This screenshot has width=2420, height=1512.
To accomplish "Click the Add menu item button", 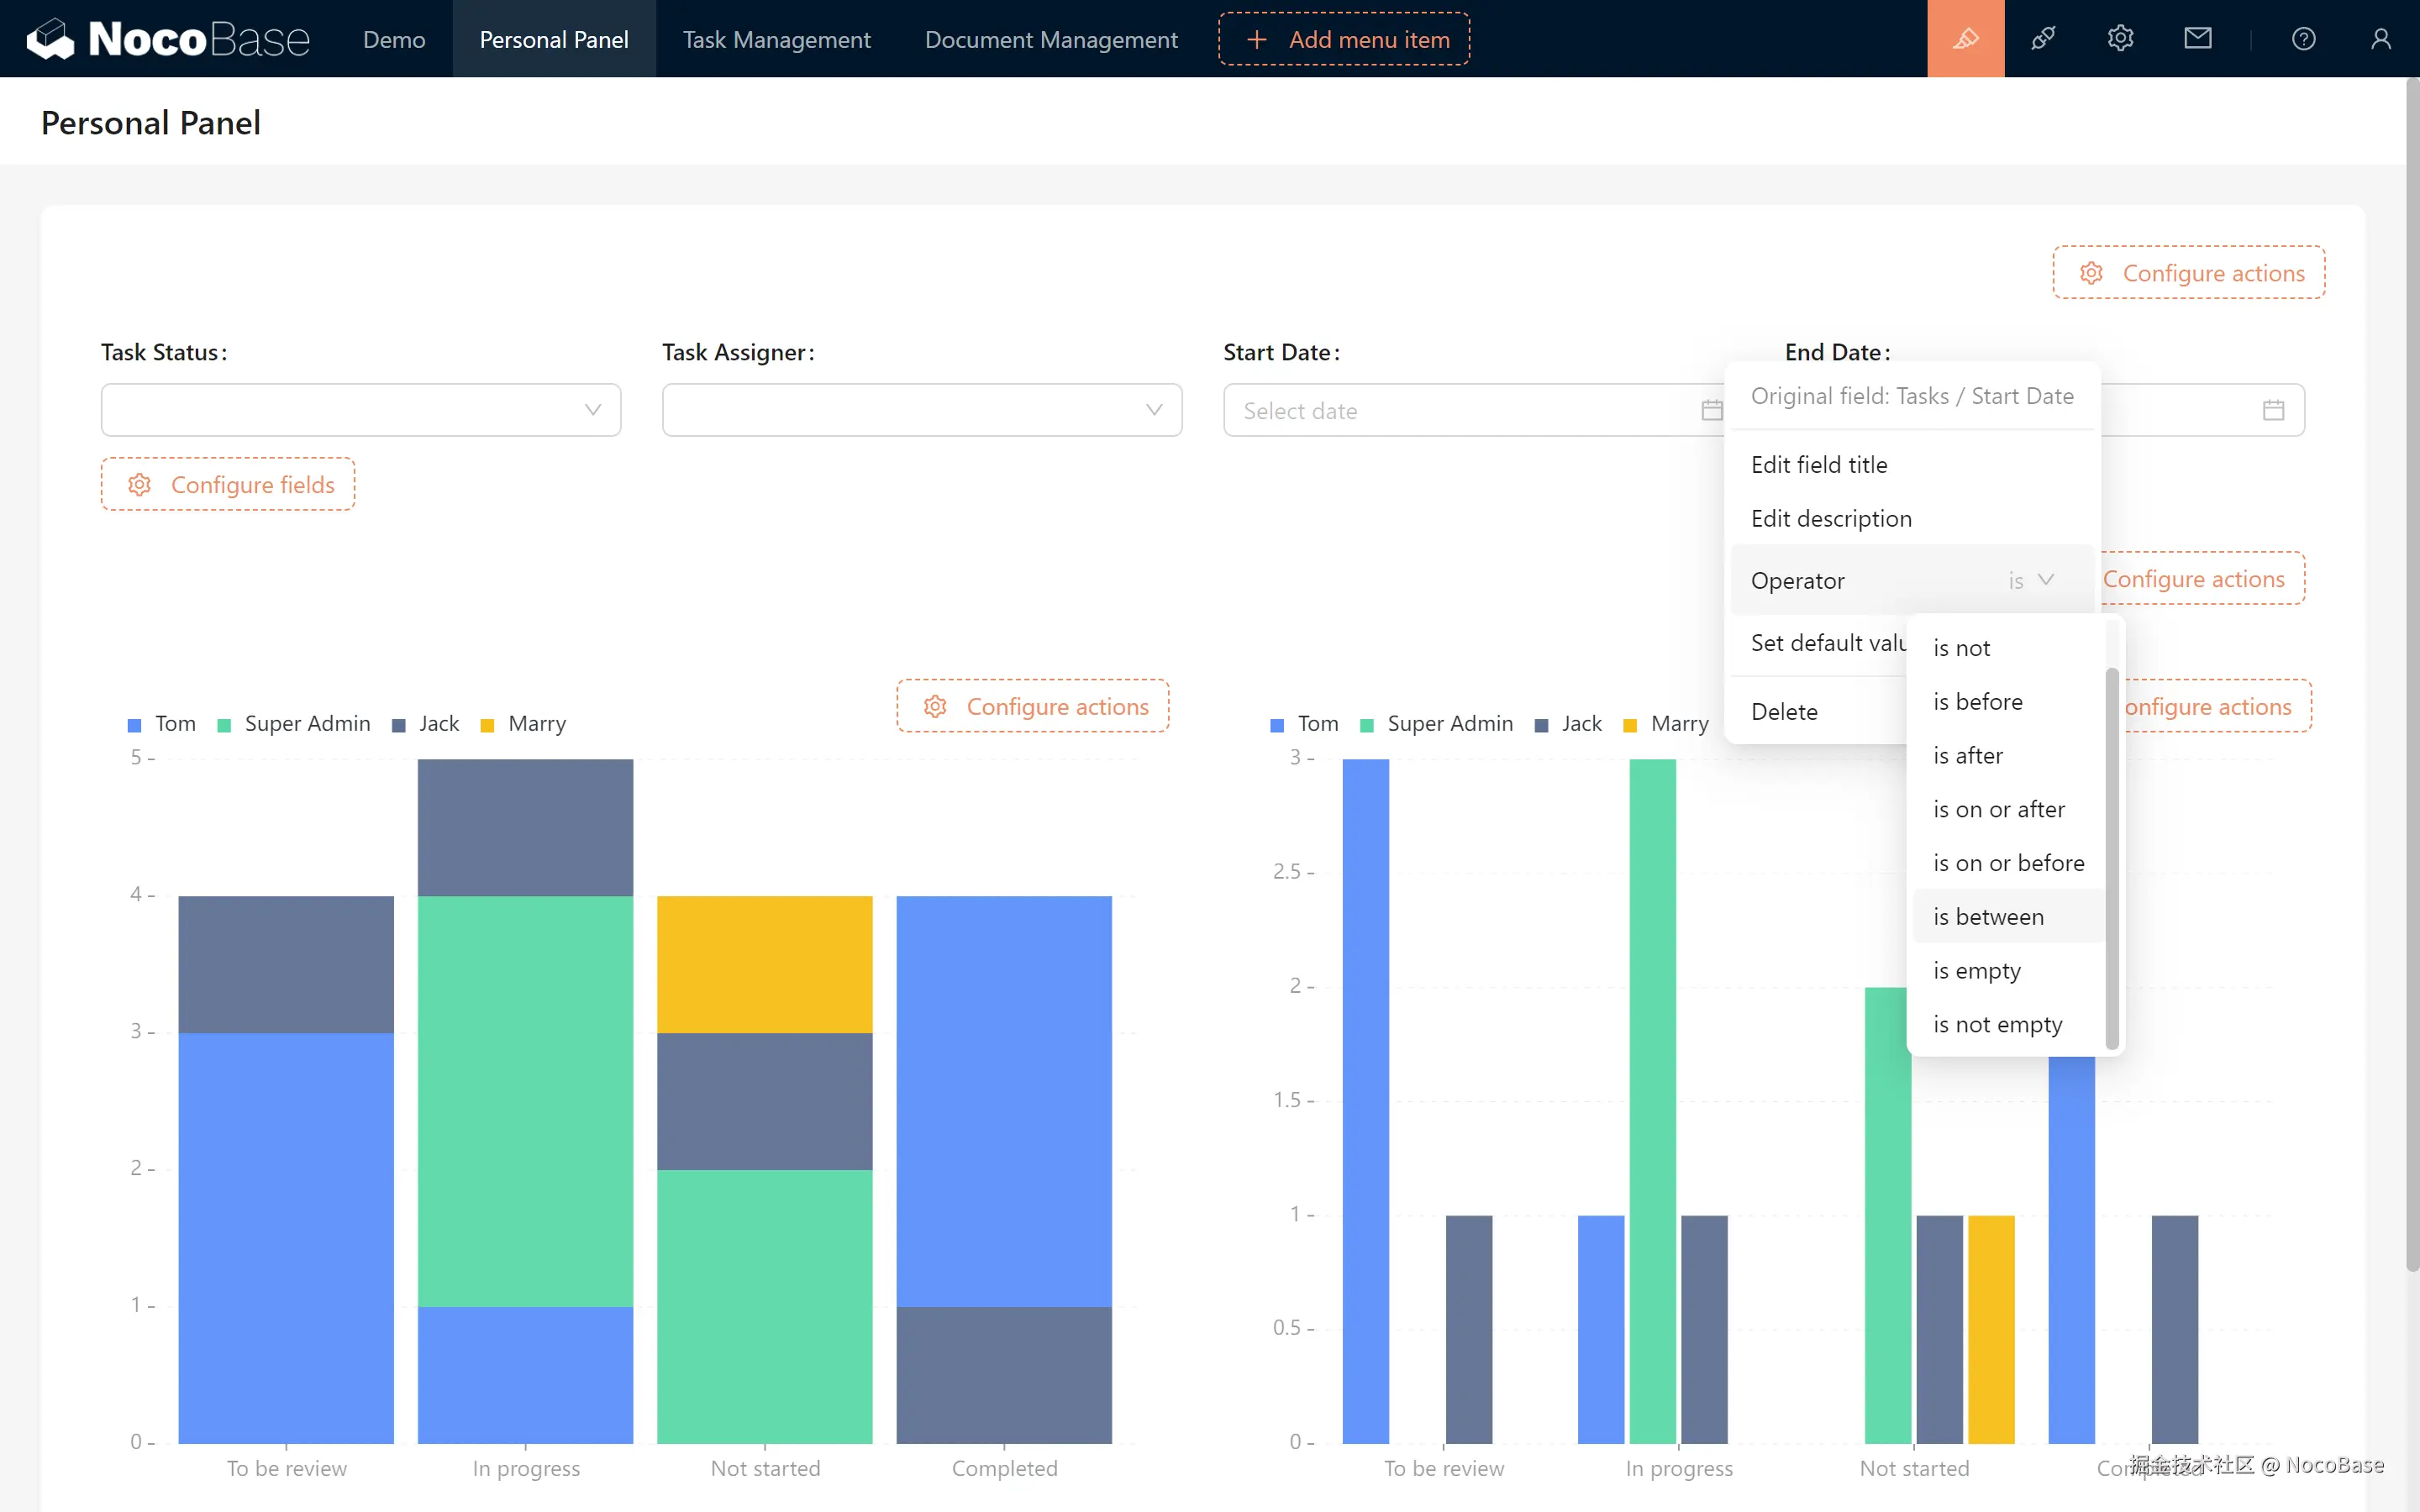I will [x=1344, y=39].
